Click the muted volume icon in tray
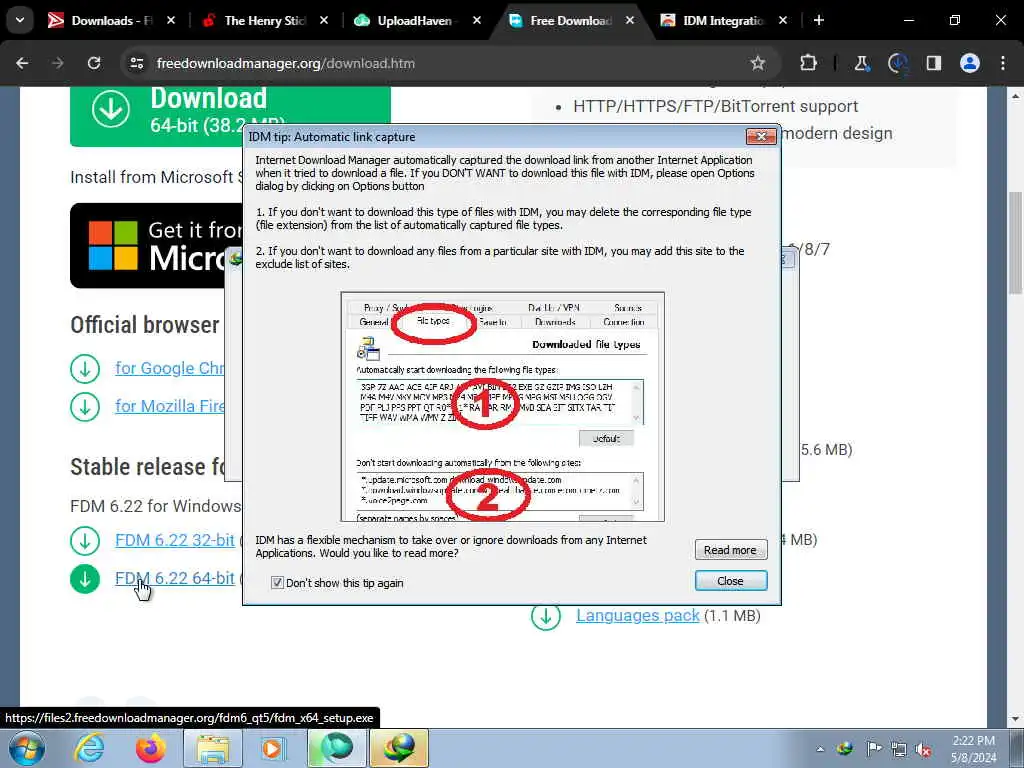 [x=923, y=749]
